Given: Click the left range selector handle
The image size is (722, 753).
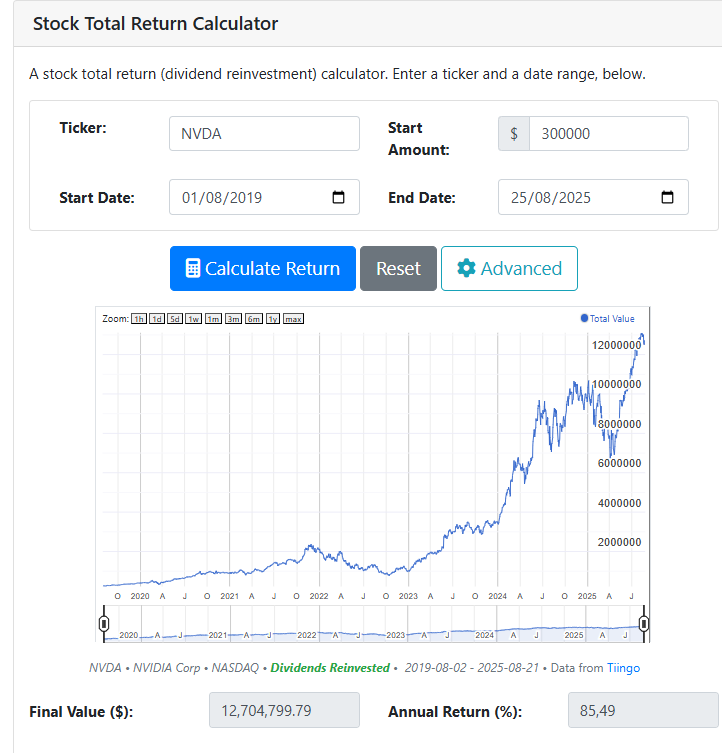Looking at the screenshot, I should pyautogui.click(x=104, y=625).
